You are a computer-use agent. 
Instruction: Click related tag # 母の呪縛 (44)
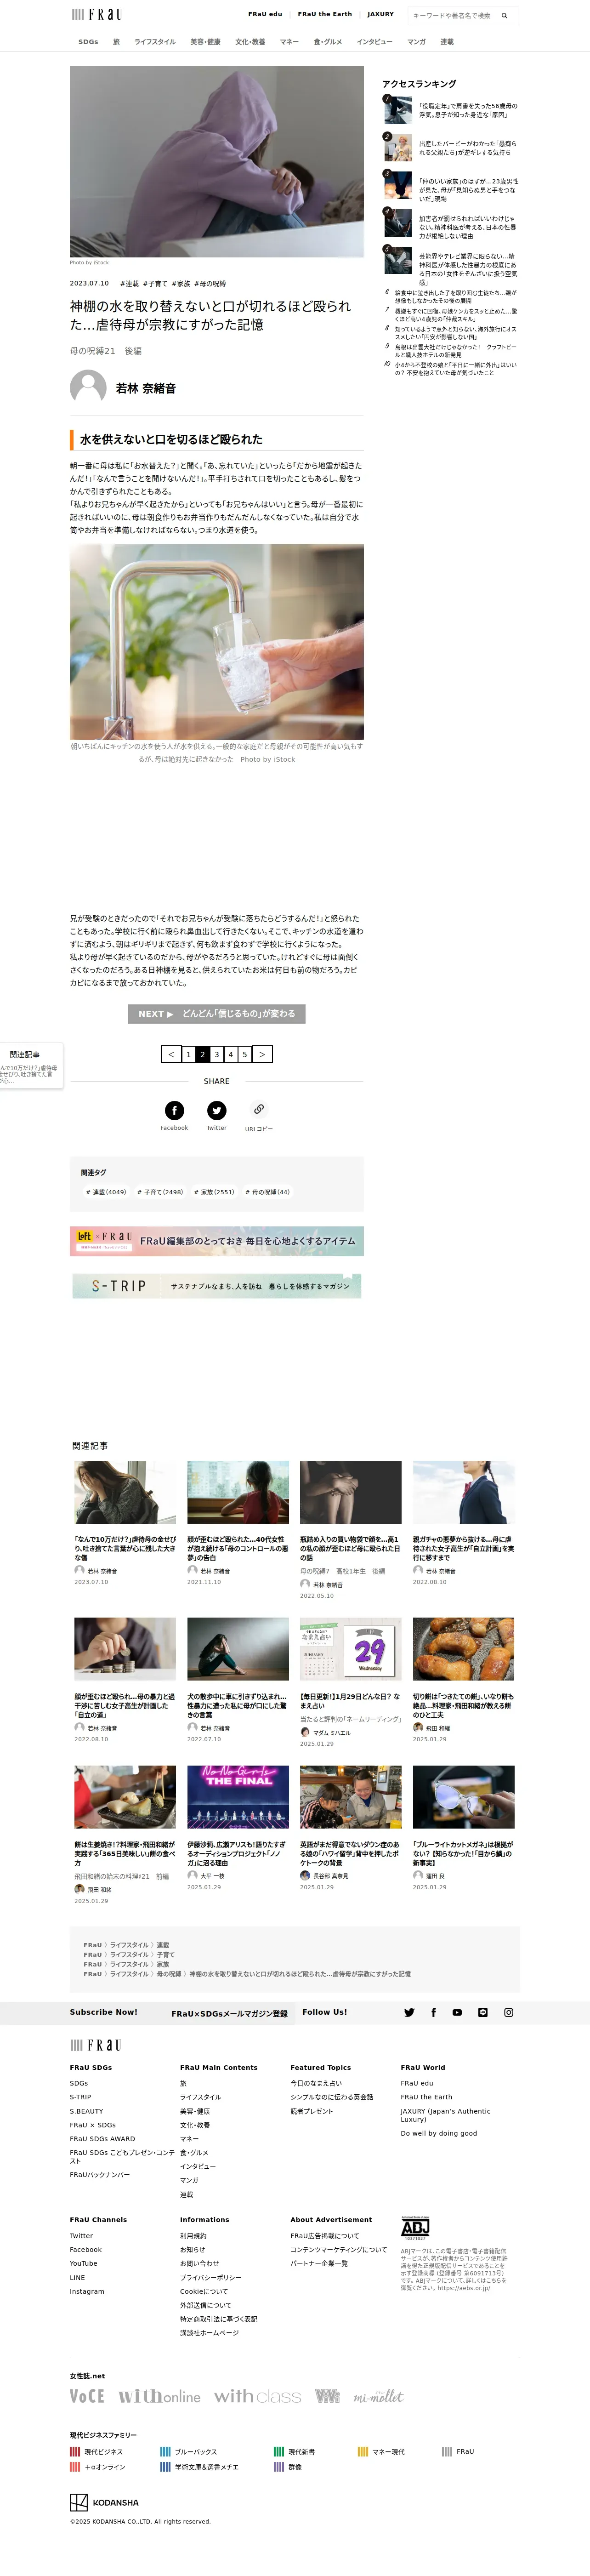[x=268, y=1192]
